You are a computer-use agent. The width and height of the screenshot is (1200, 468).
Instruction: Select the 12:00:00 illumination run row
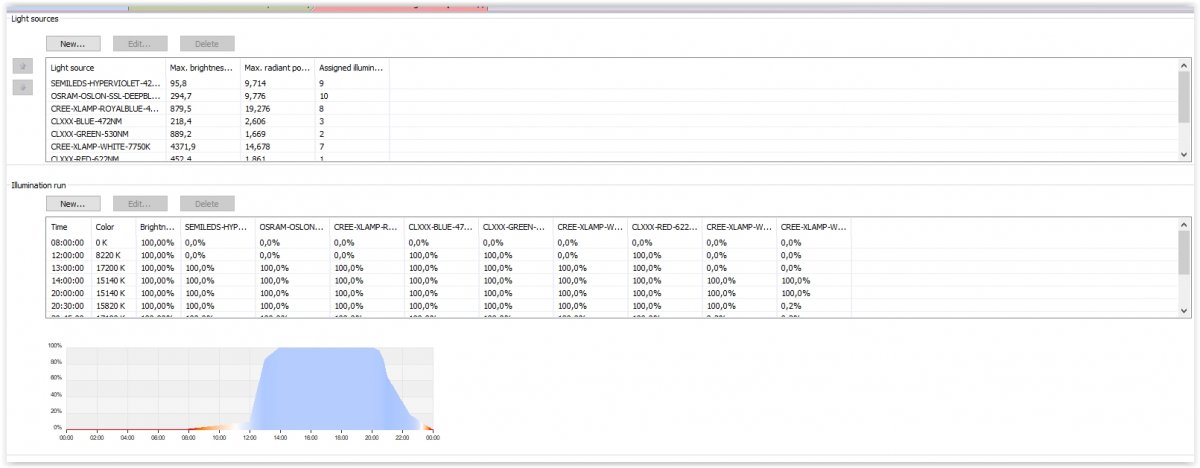point(612,255)
